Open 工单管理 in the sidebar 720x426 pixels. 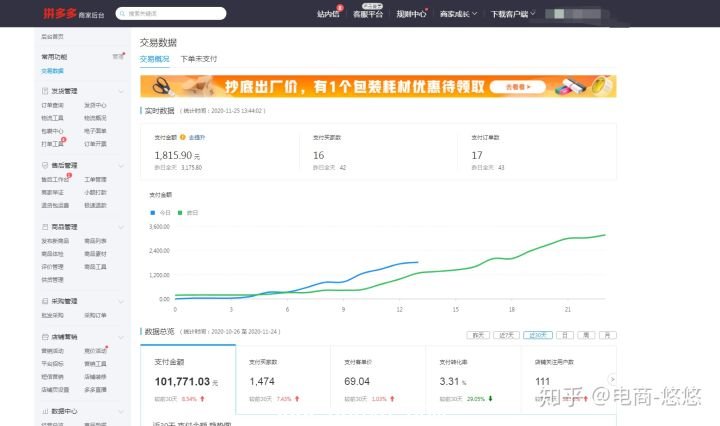pyautogui.click(x=95, y=179)
